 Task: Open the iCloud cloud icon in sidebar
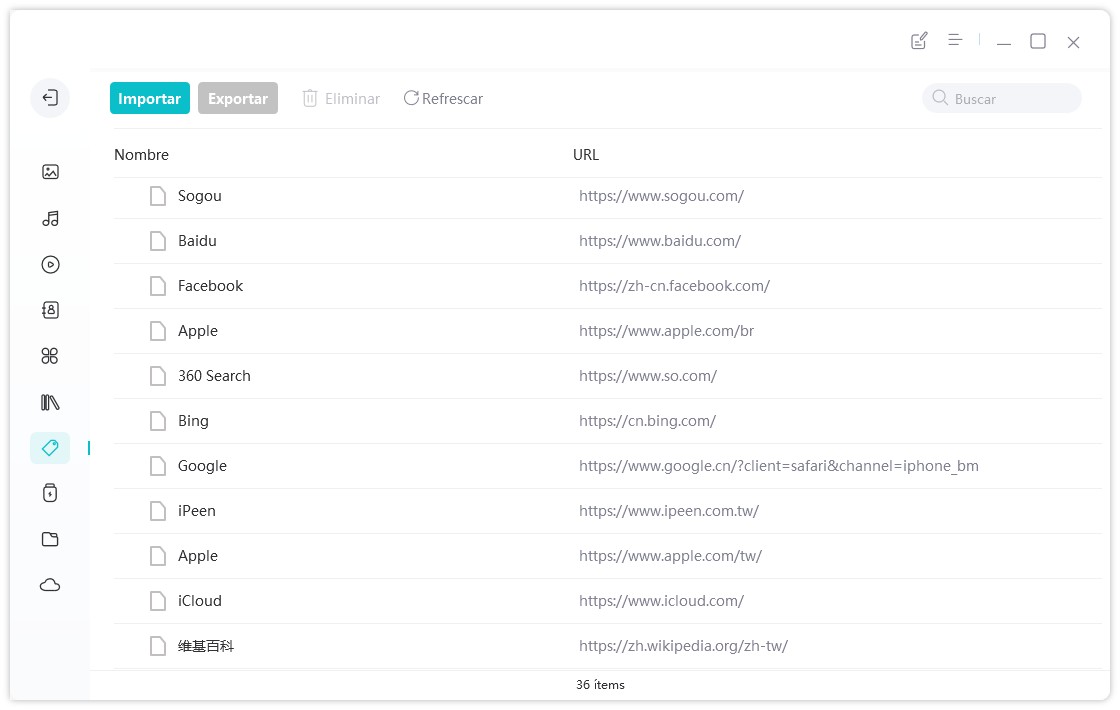tap(50, 585)
